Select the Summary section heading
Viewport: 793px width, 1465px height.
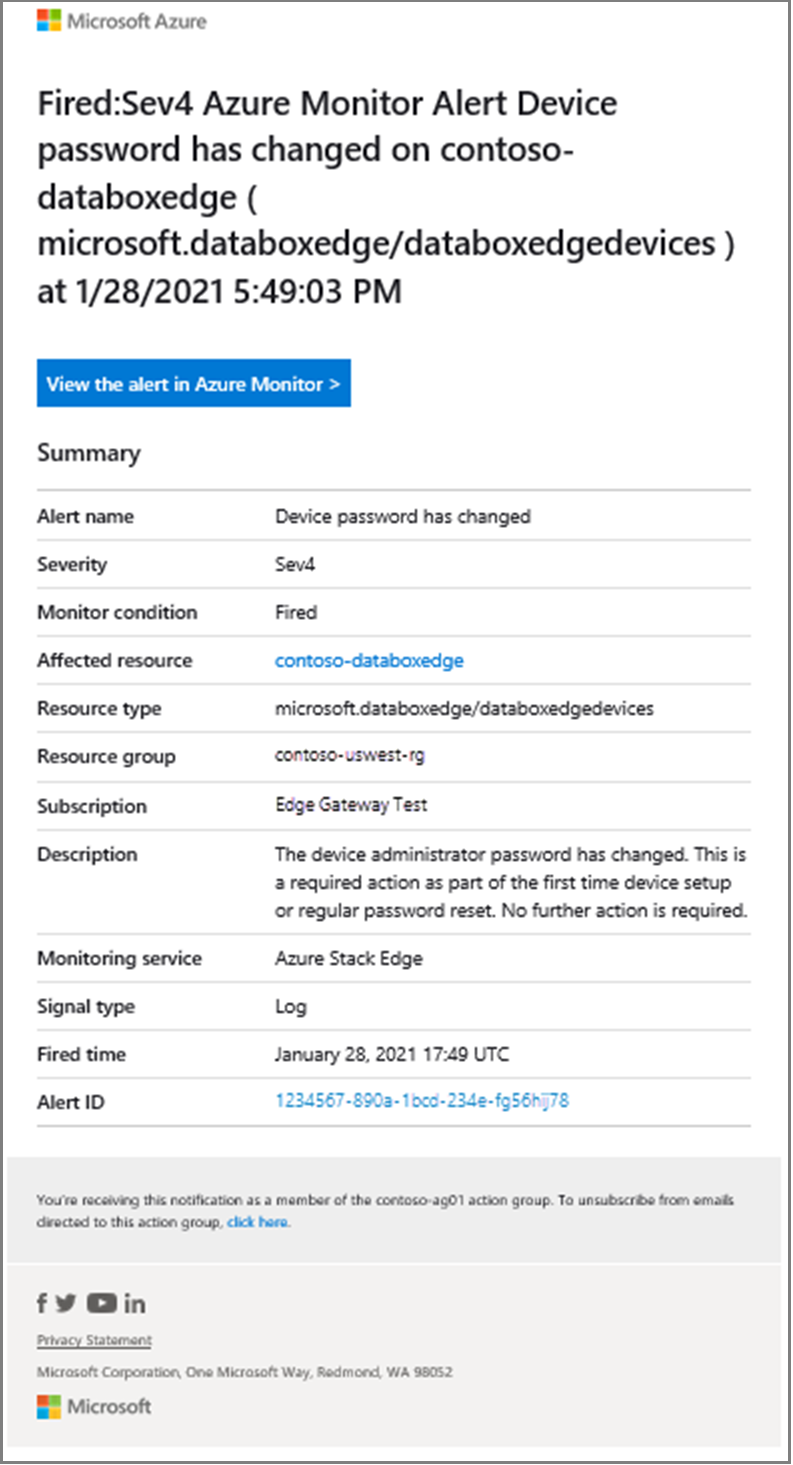click(88, 453)
